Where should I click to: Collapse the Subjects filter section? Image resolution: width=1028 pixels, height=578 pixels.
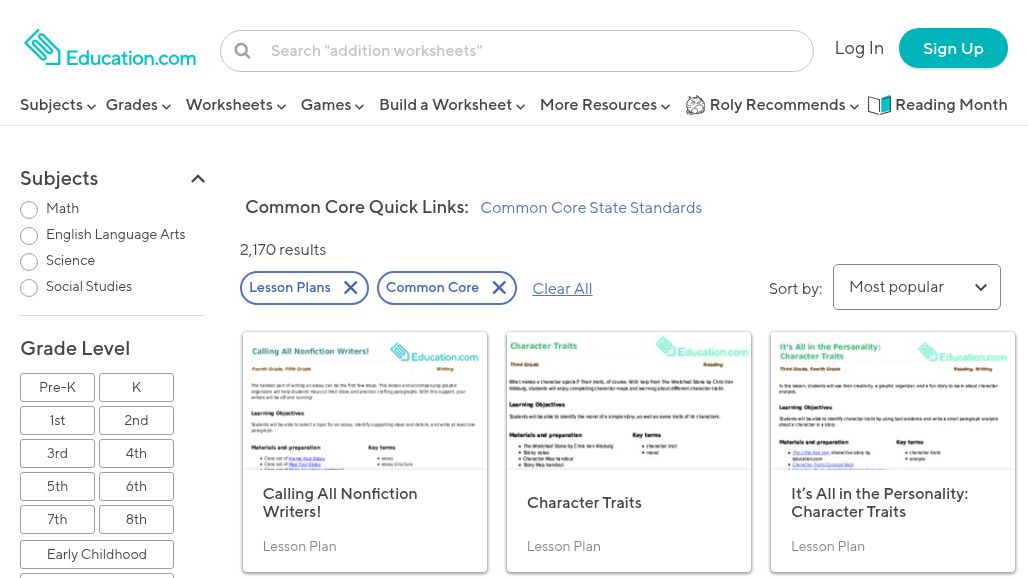(197, 179)
